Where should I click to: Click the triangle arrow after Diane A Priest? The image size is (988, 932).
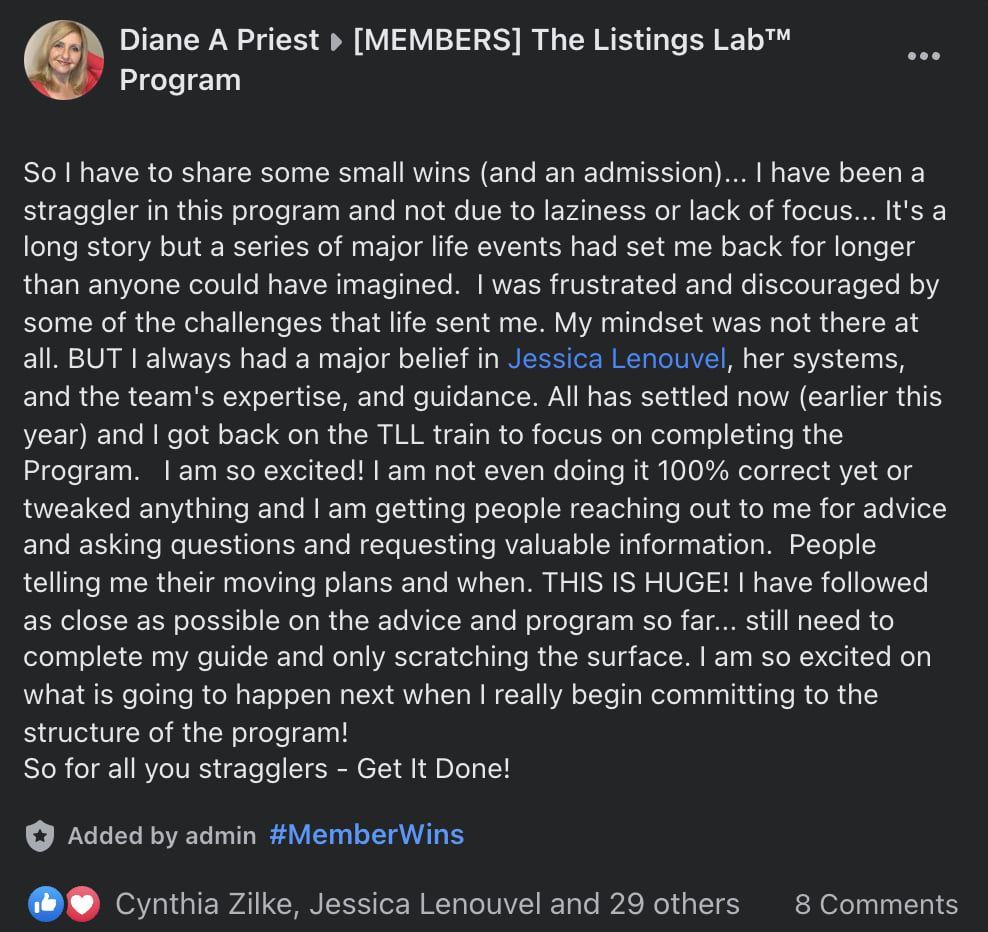(x=336, y=42)
